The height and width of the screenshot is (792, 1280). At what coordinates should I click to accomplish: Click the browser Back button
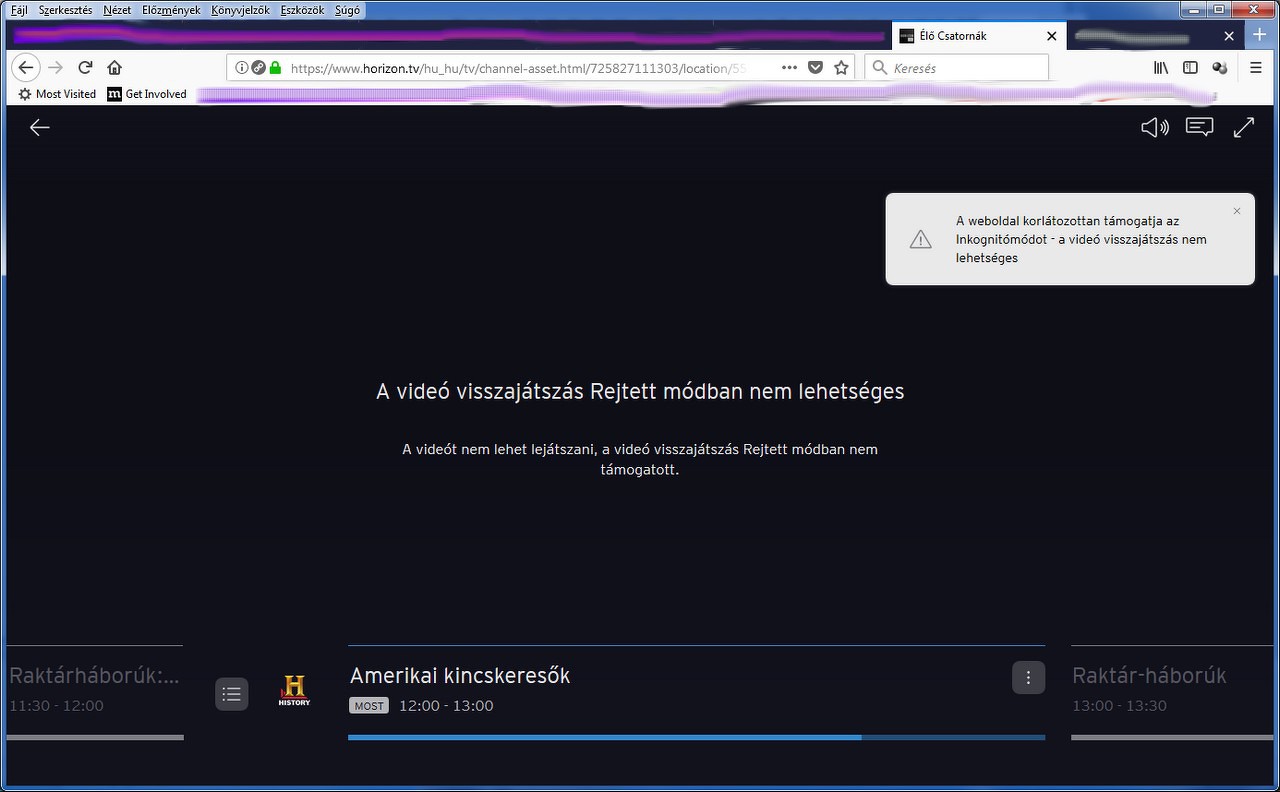(26, 67)
